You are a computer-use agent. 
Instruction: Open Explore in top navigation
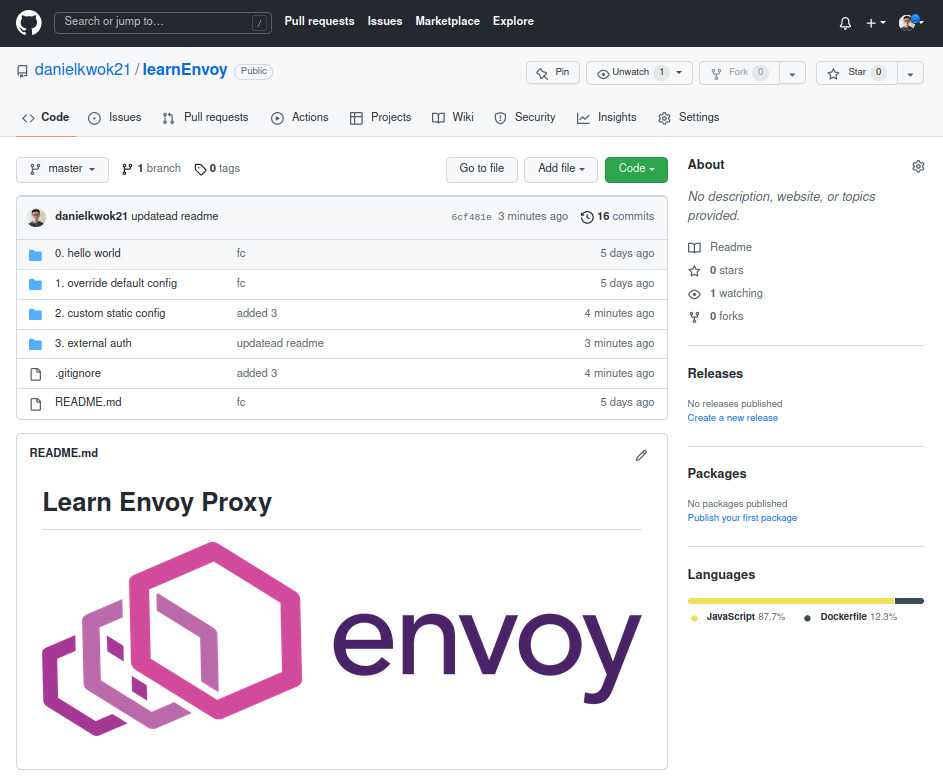tap(513, 21)
